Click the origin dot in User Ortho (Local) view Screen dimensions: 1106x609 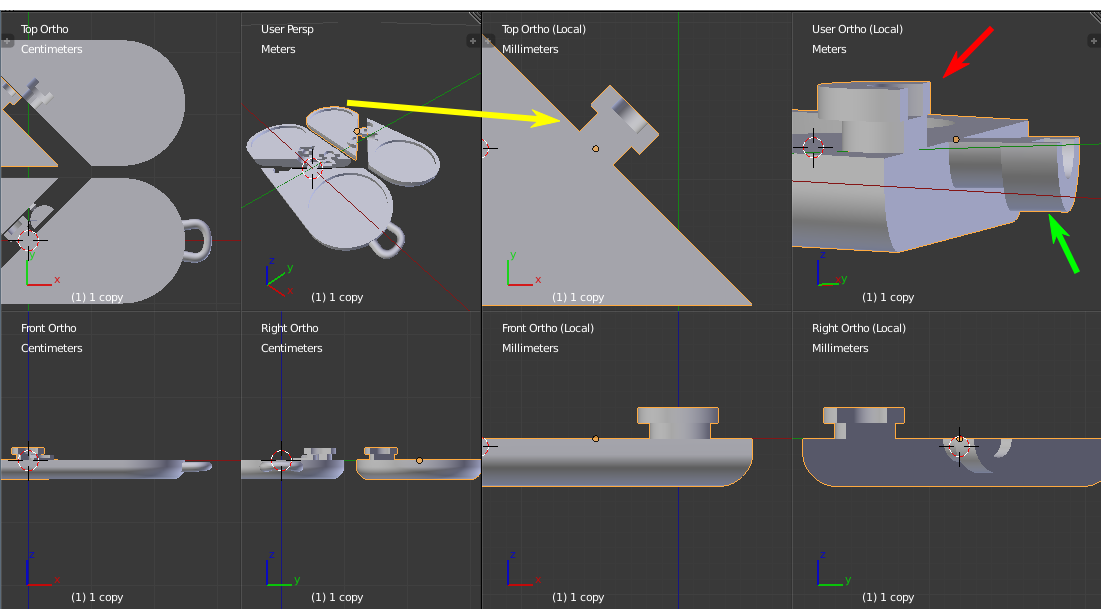956,139
